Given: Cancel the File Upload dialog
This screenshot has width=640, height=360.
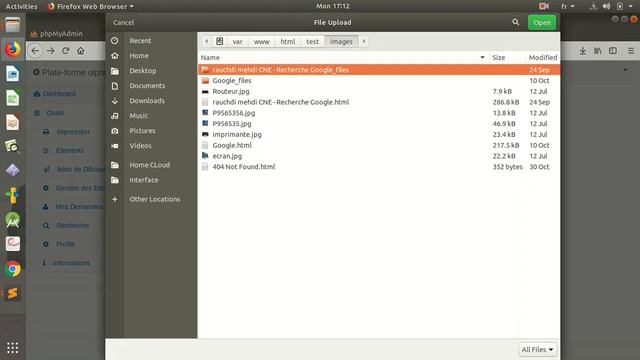Looking at the screenshot, I should pos(123,22).
